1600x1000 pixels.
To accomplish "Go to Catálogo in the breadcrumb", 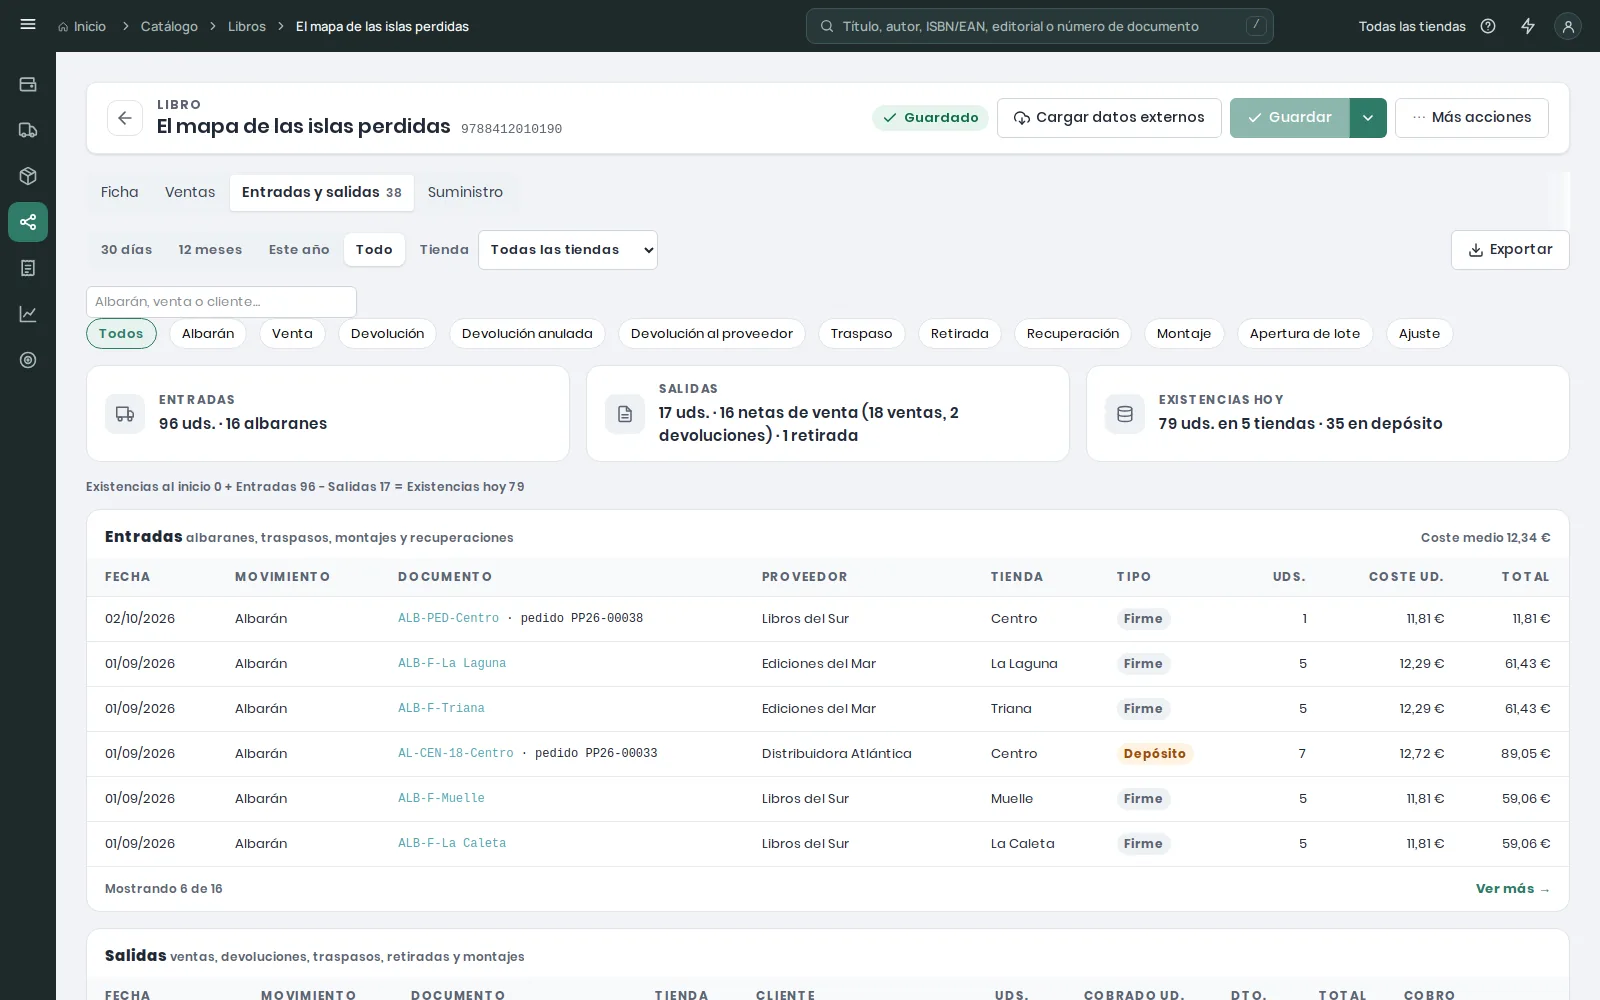I will click(169, 26).
